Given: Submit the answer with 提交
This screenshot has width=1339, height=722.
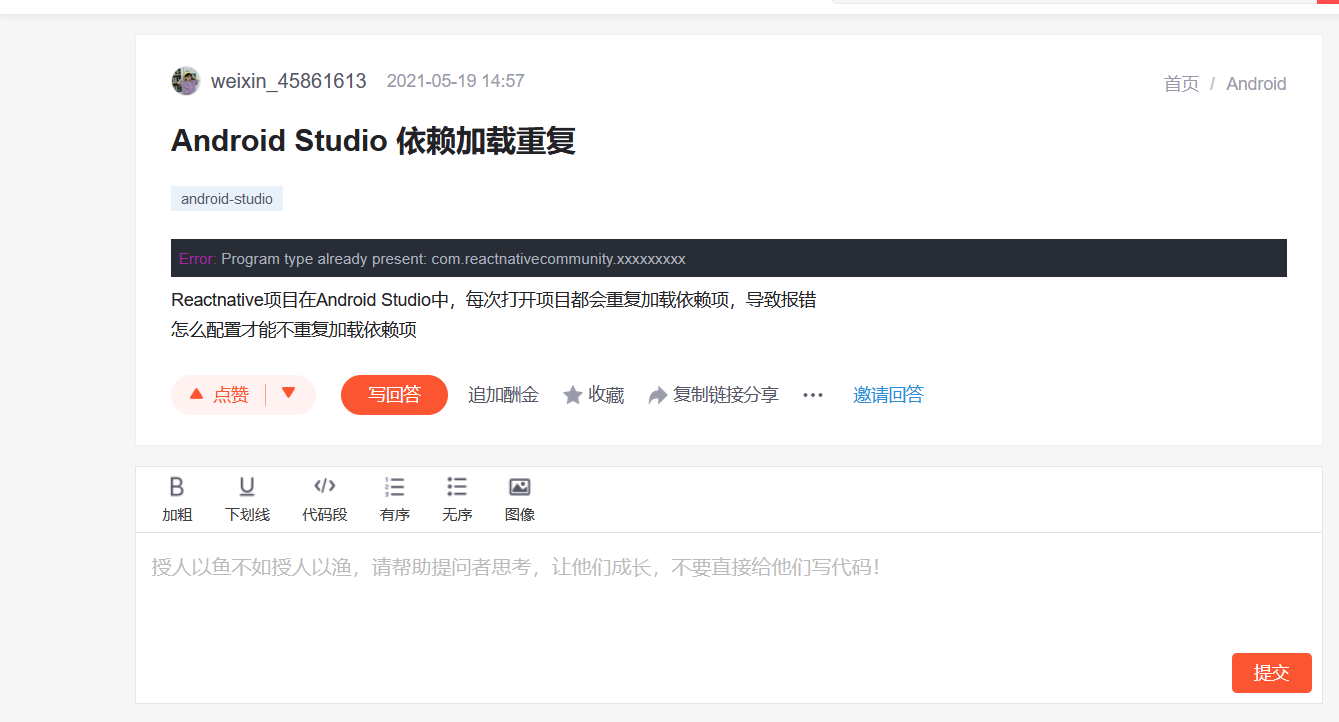Looking at the screenshot, I should point(1271,673).
